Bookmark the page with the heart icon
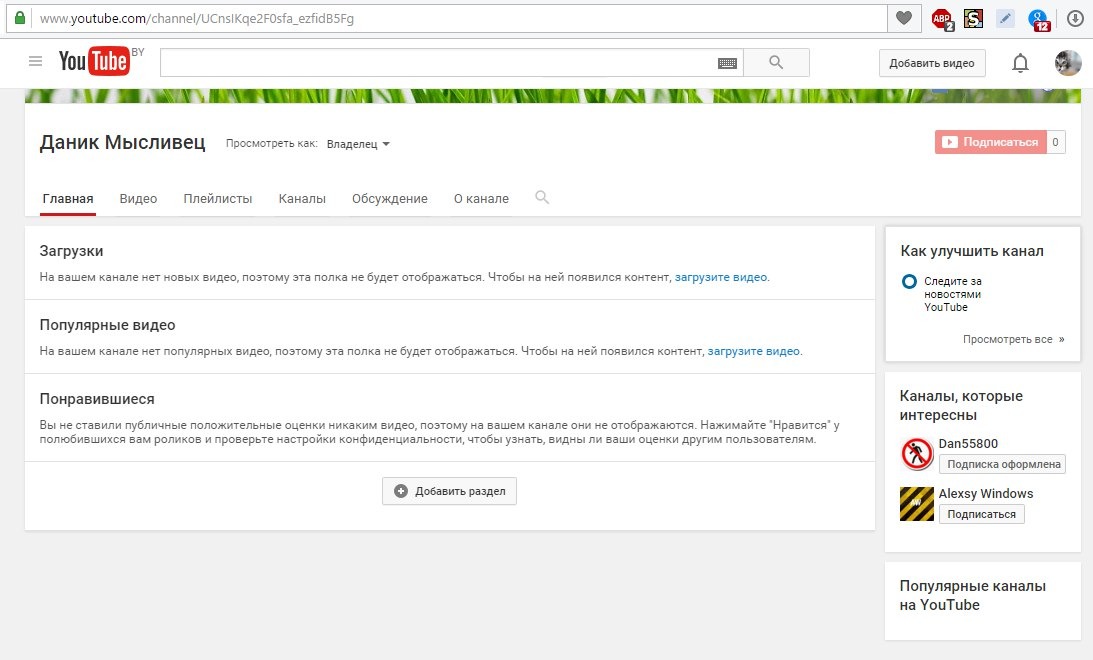This screenshot has width=1093, height=660. pyautogui.click(x=904, y=18)
